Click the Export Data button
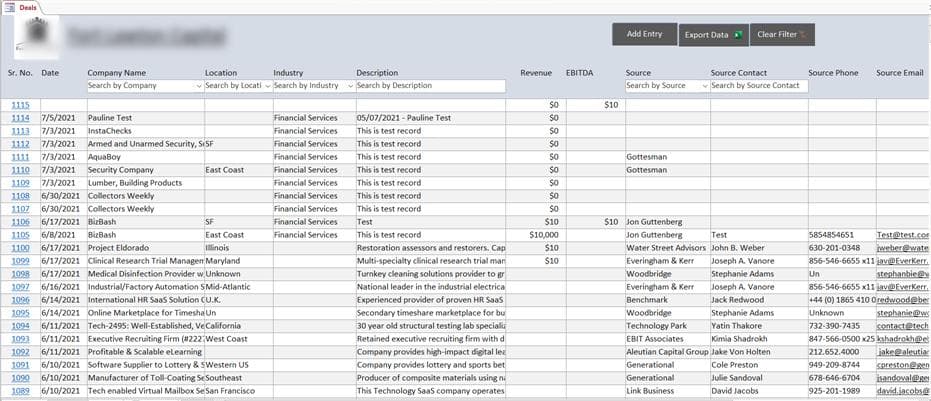Viewport: 931px width, 401px height. (713, 35)
